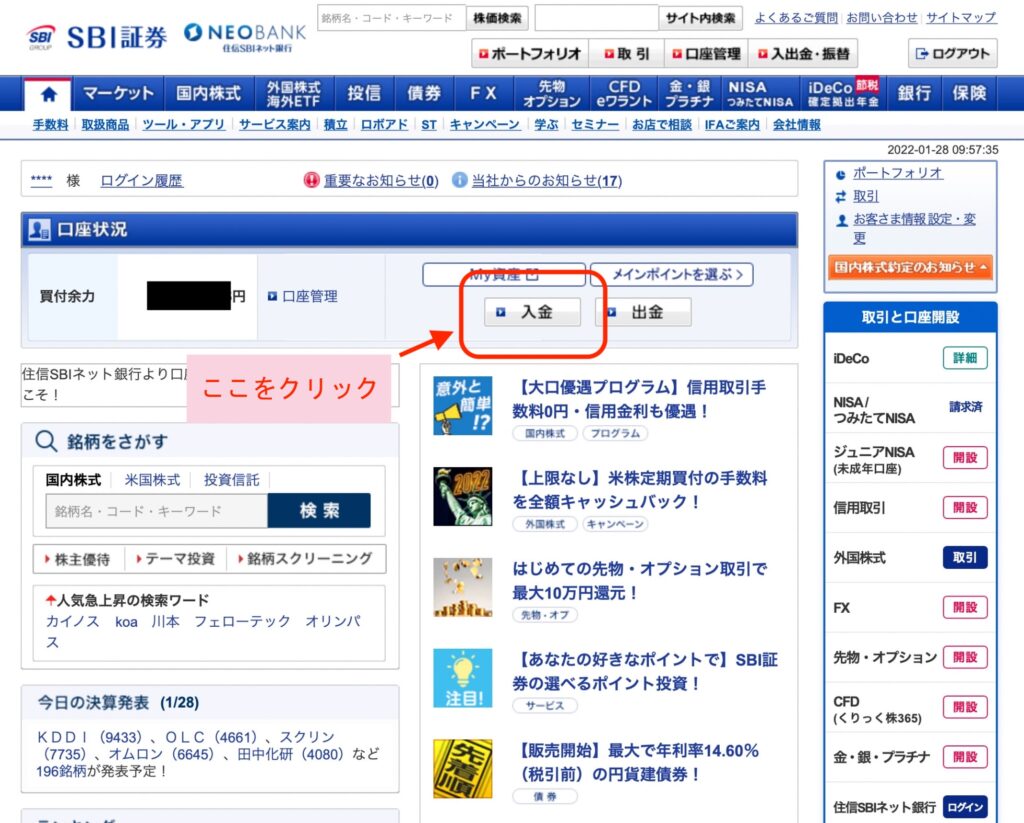
Task: Select the 米国株式 search tab
Action: pyautogui.click(x=152, y=480)
